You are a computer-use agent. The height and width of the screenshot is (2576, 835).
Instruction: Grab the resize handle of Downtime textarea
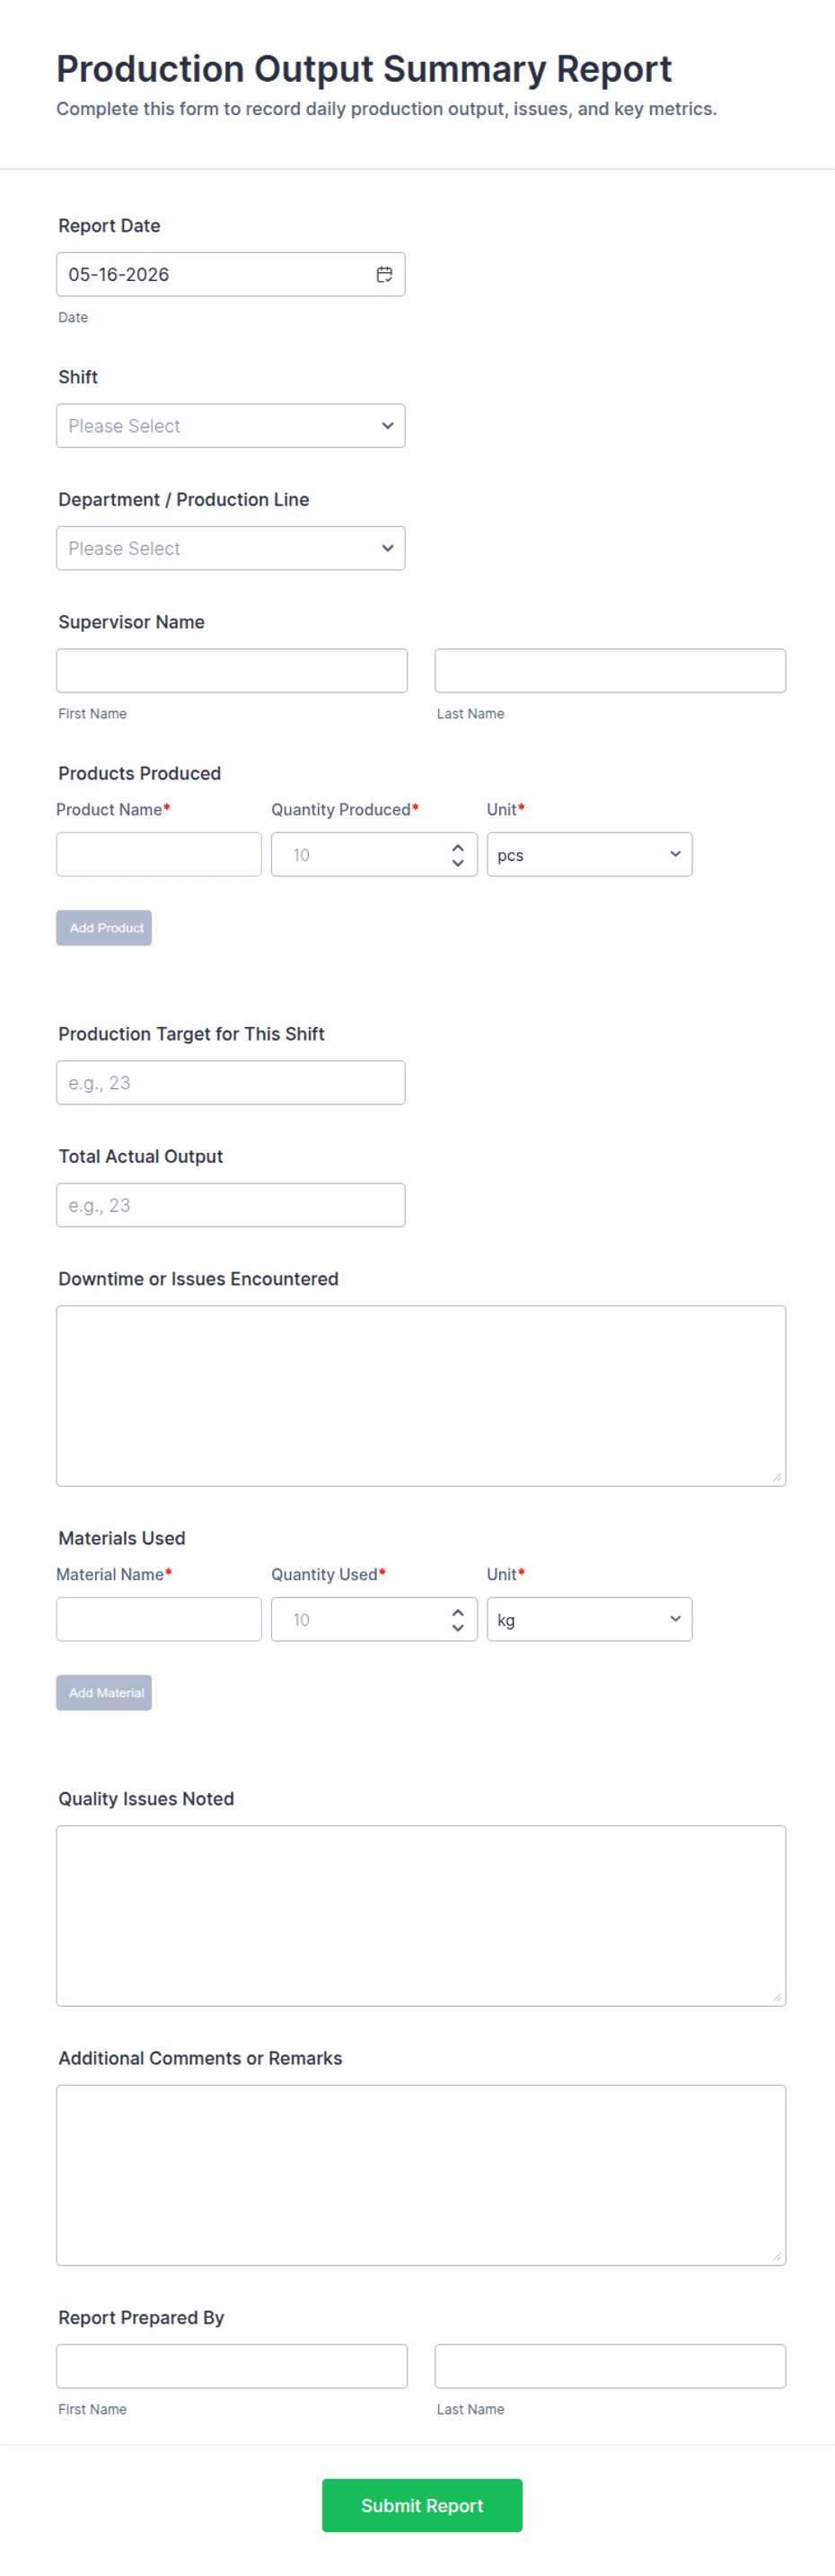(776, 1477)
